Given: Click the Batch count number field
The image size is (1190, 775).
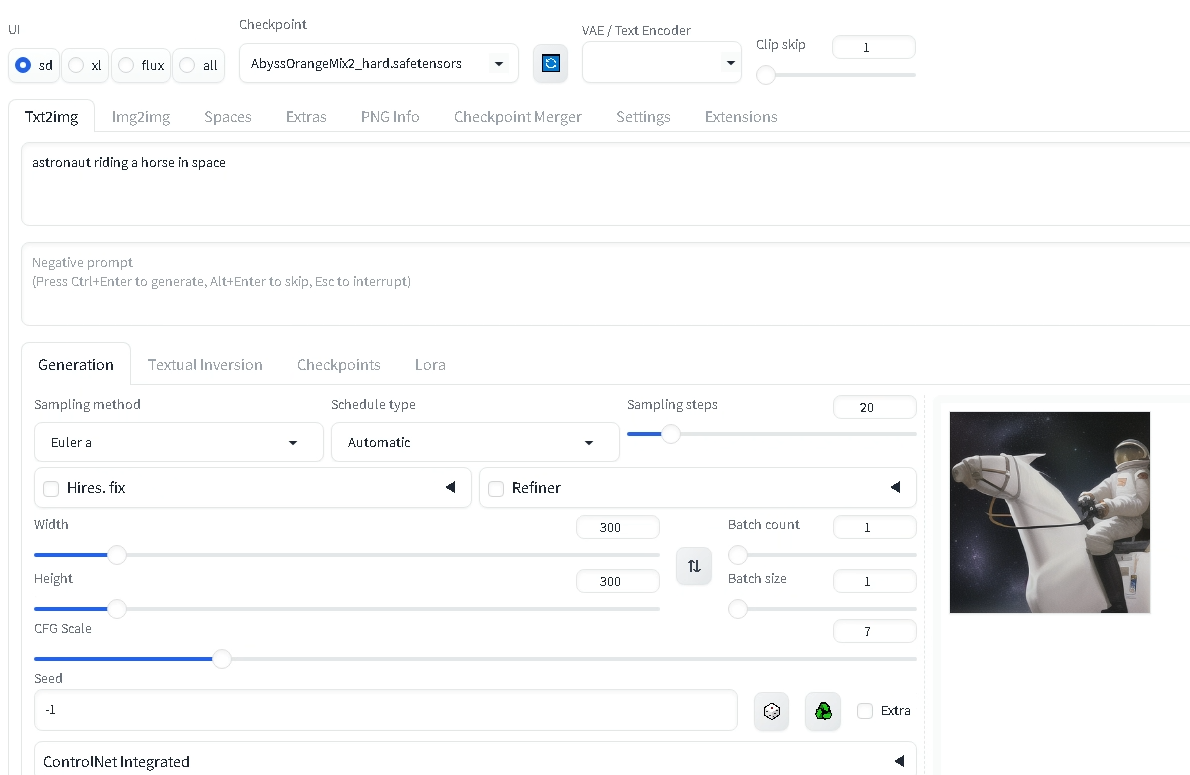Looking at the screenshot, I should (874, 528).
